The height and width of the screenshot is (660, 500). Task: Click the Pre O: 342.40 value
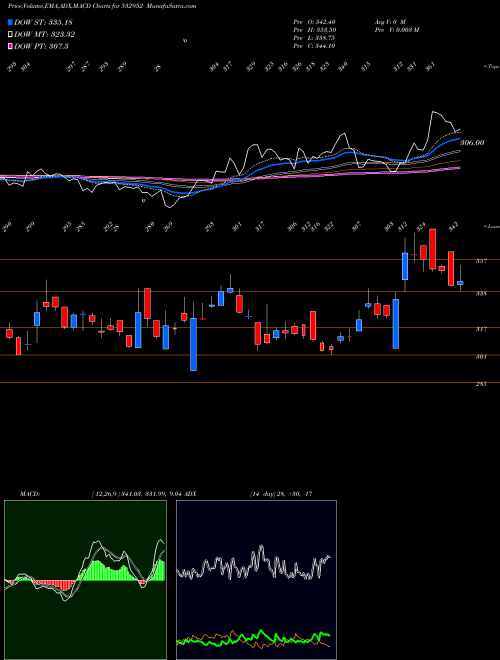[314, 22]
